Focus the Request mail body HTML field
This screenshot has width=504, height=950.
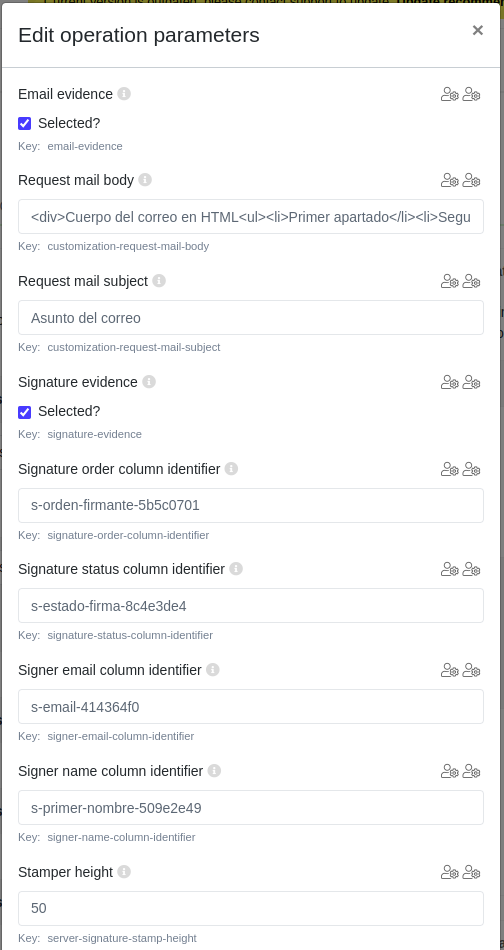[251, 216]
